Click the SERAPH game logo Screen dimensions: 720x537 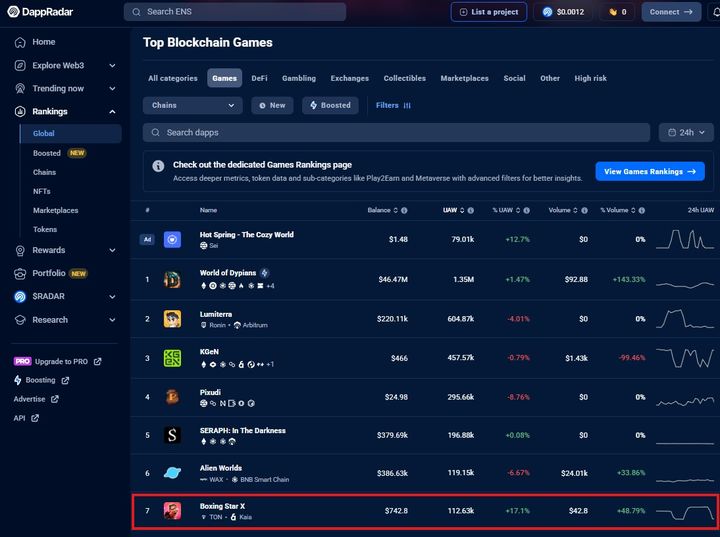172,435
